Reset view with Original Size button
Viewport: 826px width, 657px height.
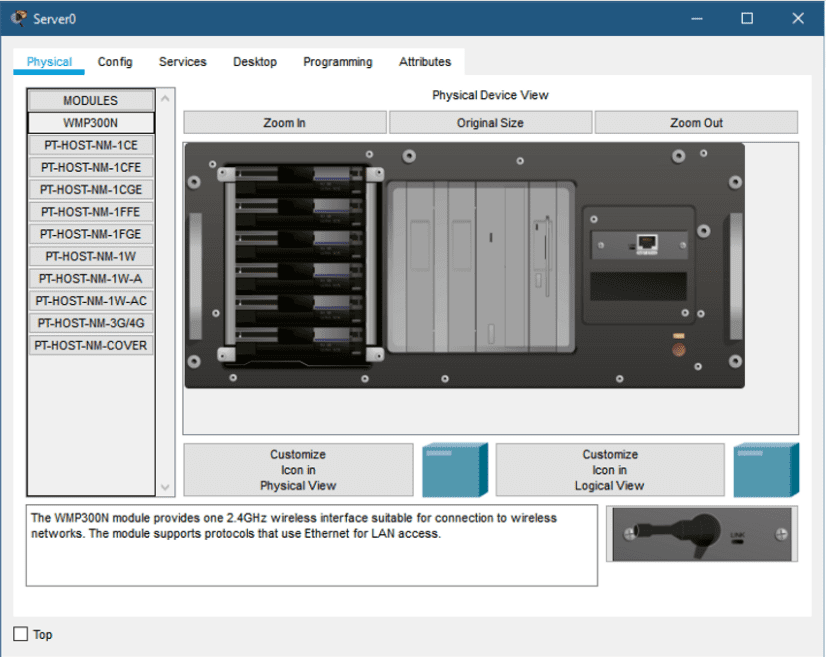[490, 123]
